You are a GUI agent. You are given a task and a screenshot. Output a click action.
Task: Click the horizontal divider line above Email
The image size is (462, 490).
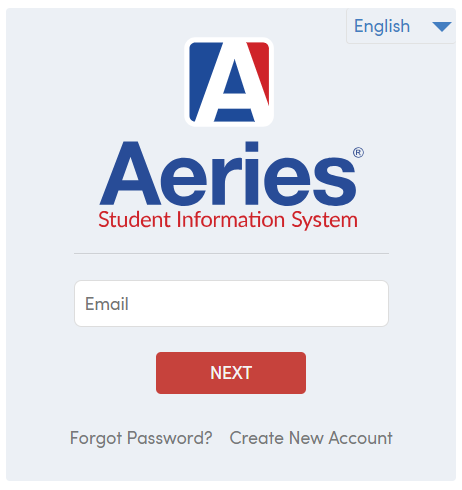231,253
